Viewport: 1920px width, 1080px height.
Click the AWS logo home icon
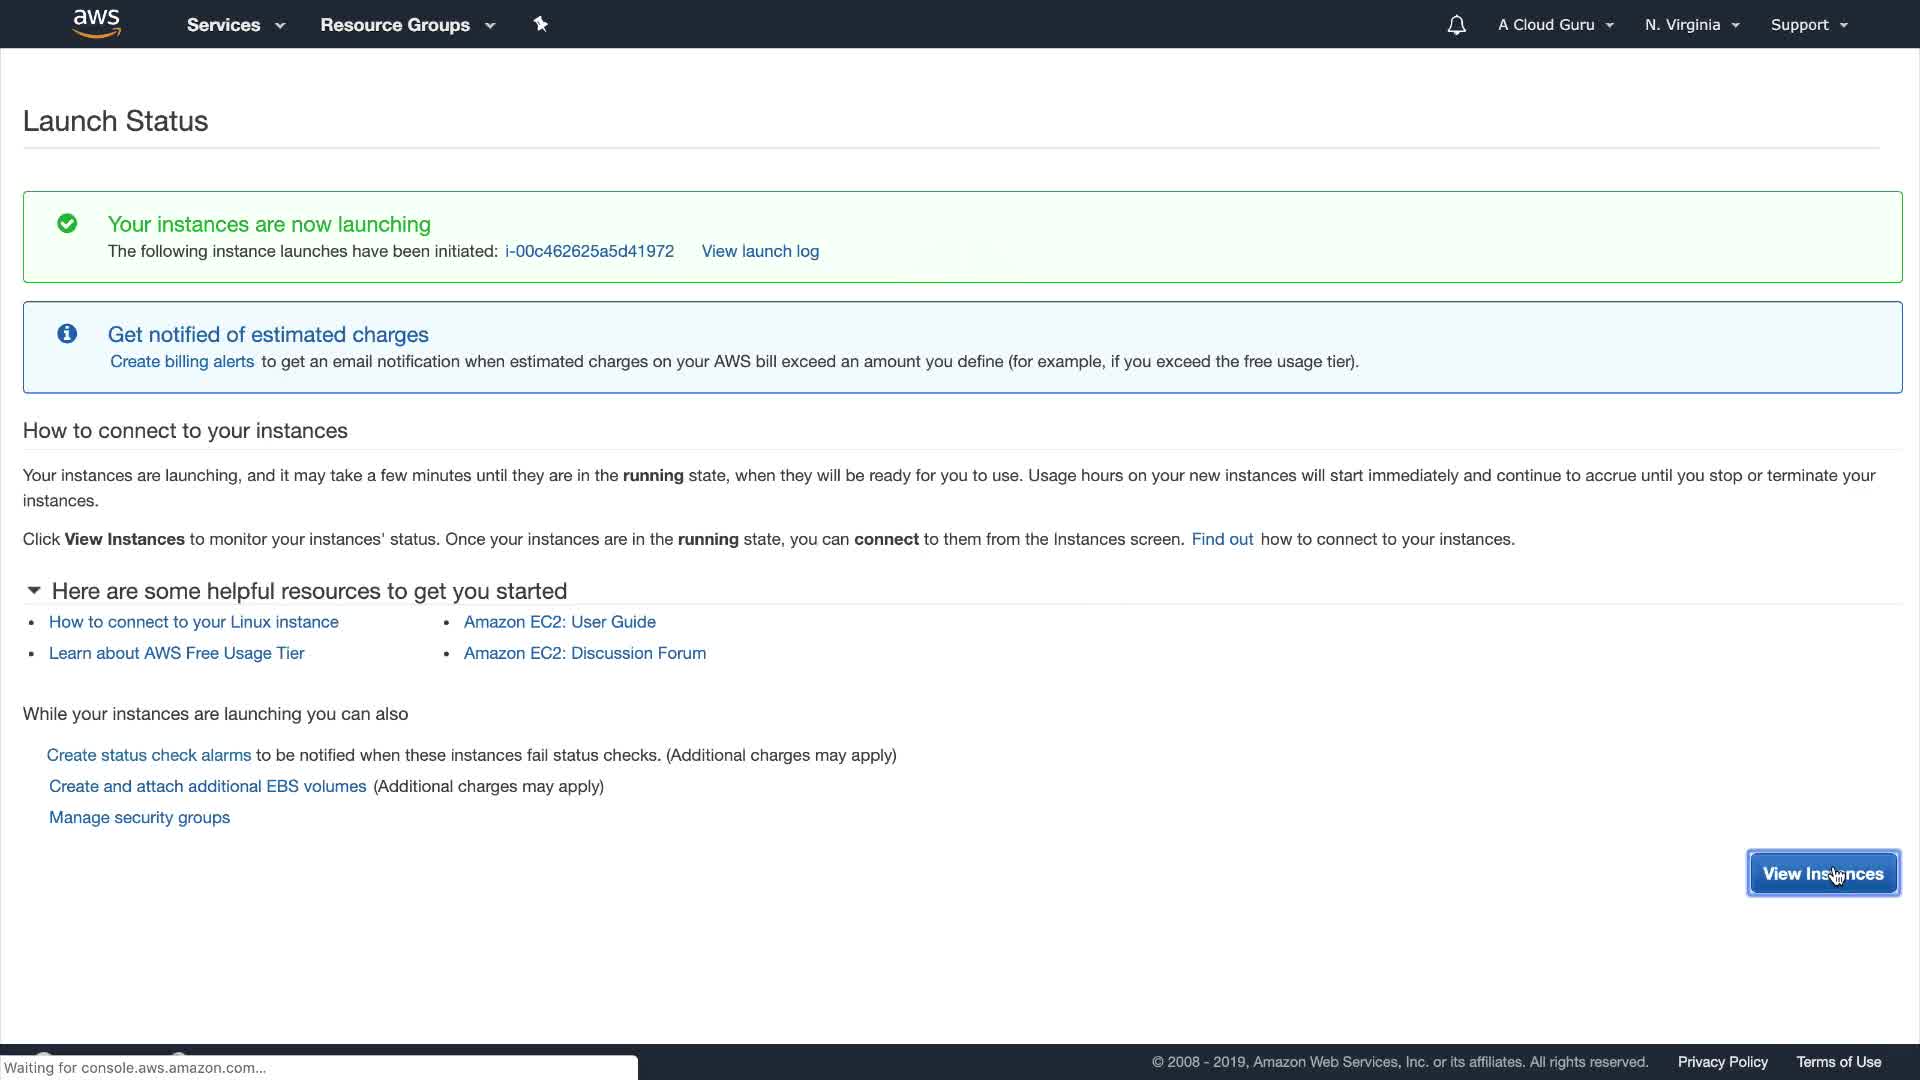click(97, 24)
